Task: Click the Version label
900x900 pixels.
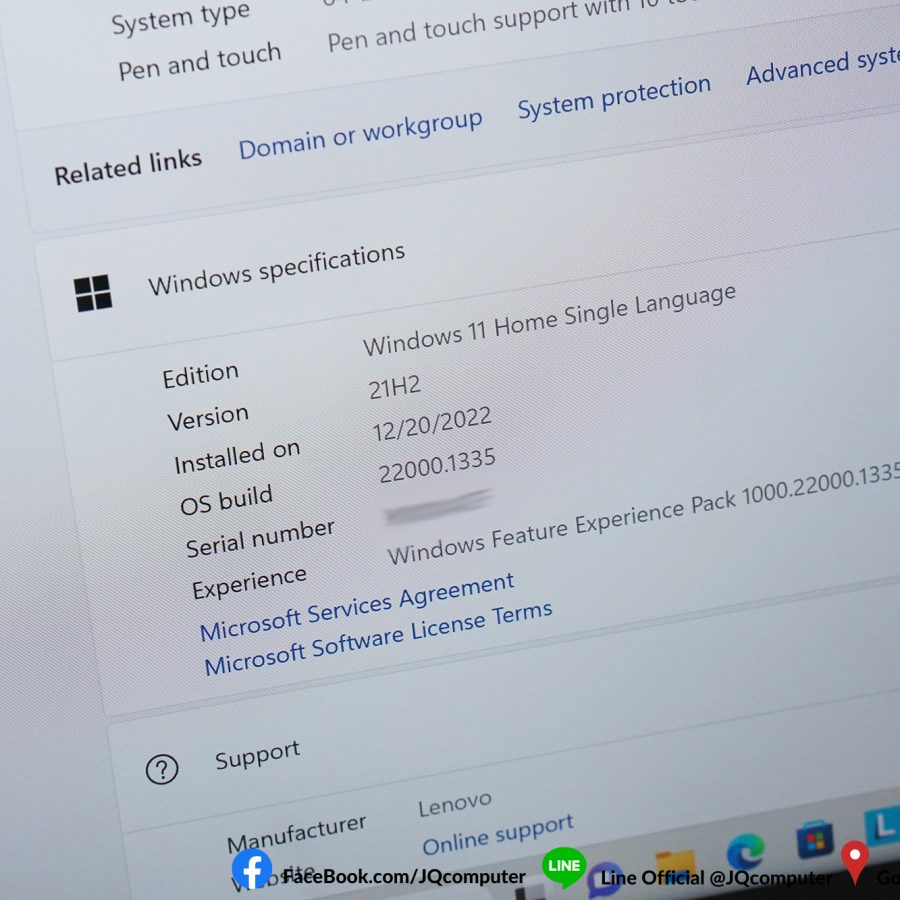Action: [x=208, y=417]
